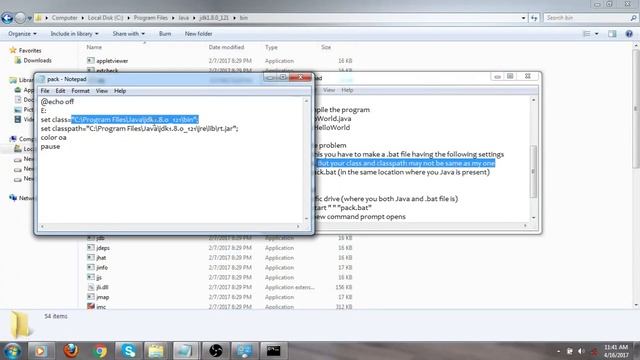This screenshot has height=360, width=640.
Task: Select the jli.dll file
Action: click(102, 287)
